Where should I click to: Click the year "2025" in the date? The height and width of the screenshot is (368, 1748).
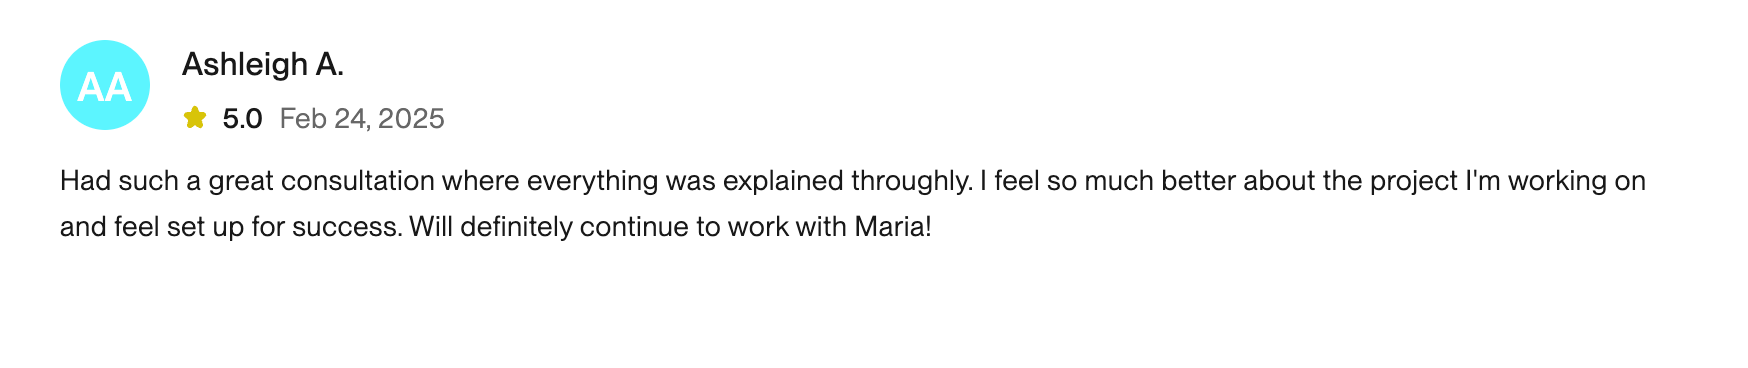412,119
